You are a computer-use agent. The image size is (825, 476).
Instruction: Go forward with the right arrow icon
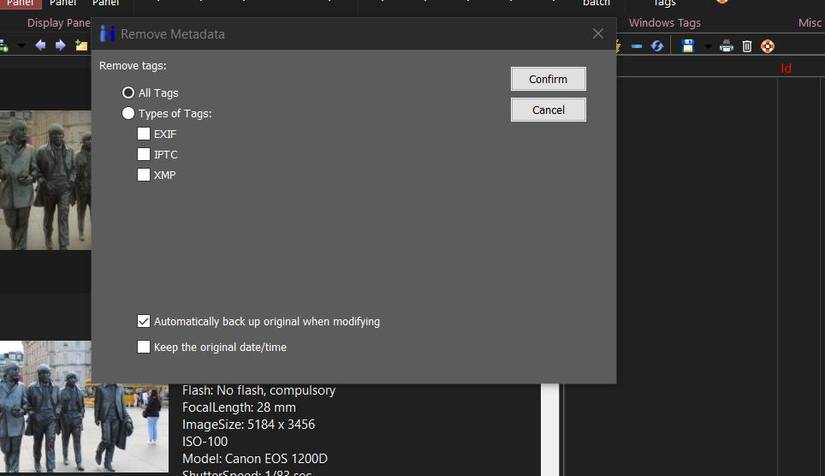coord(61,46)
